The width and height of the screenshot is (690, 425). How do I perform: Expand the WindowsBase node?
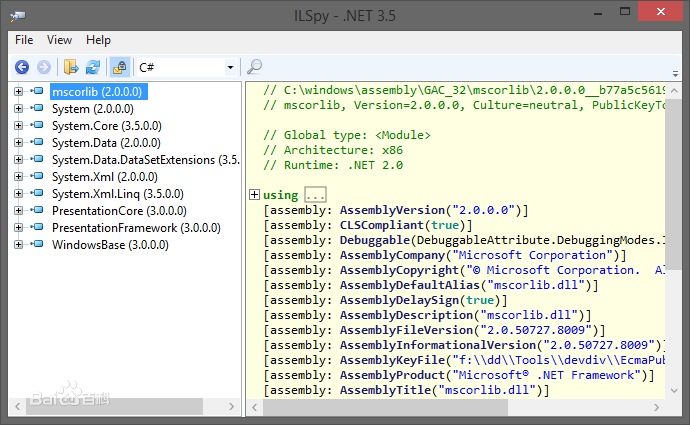tap(18, 245)
